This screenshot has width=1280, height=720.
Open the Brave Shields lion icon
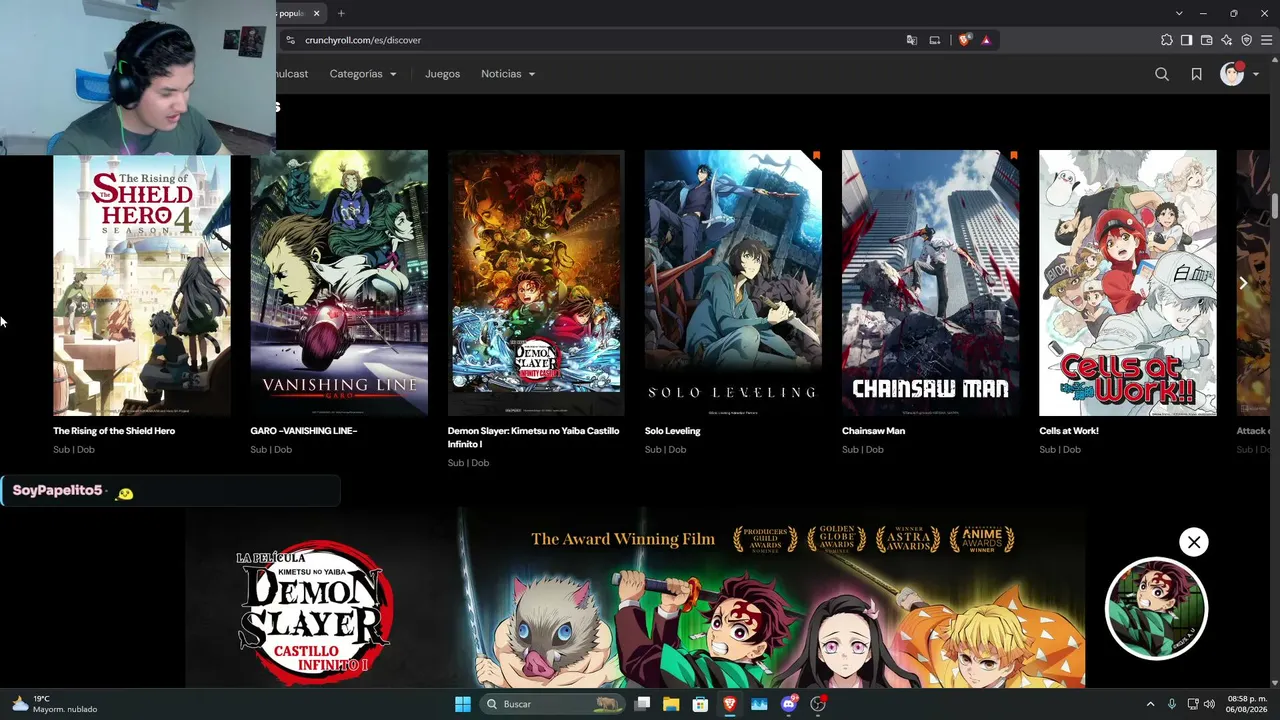964,40
